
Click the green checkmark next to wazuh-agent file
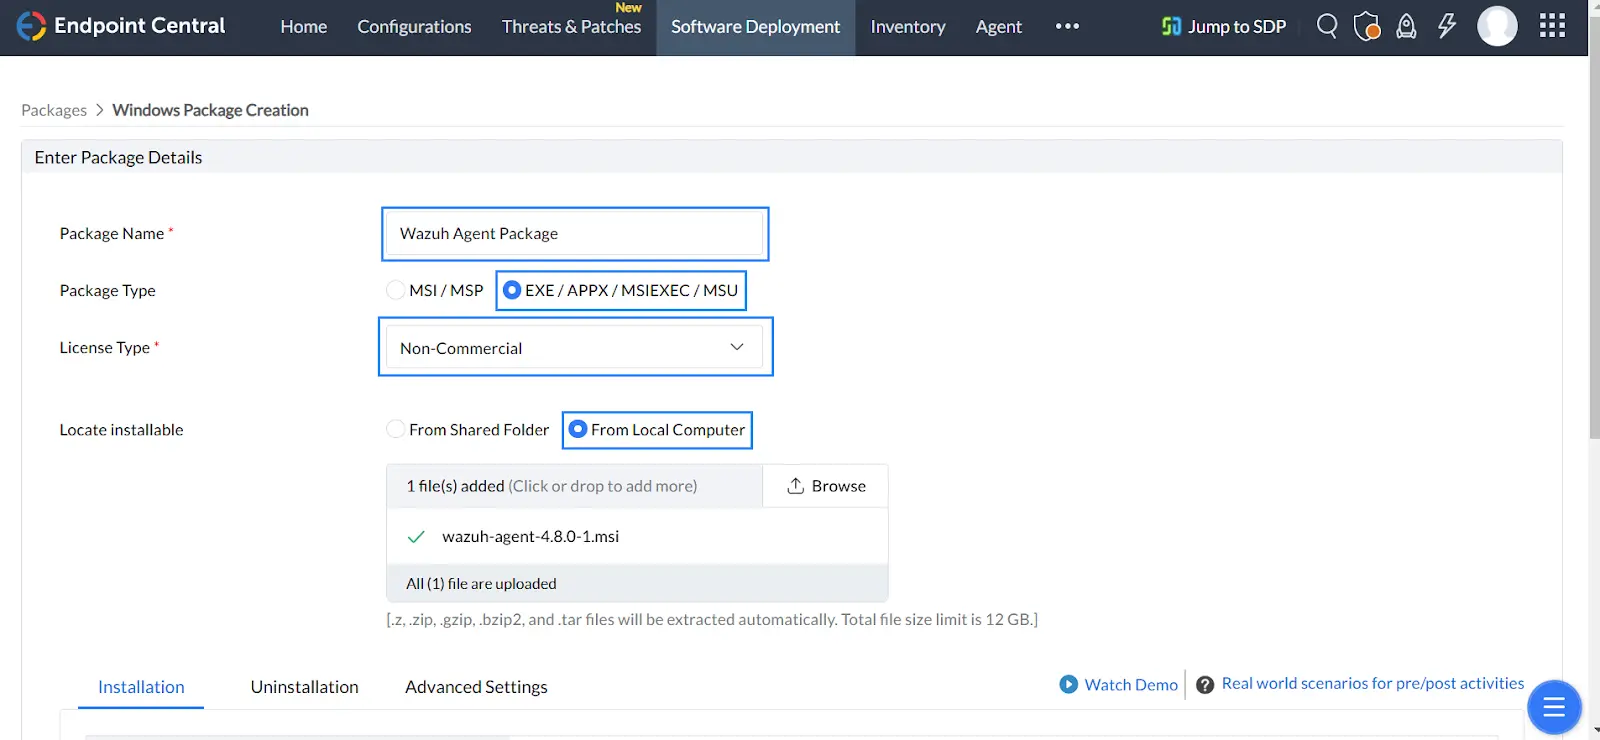(x=416, y=537)
